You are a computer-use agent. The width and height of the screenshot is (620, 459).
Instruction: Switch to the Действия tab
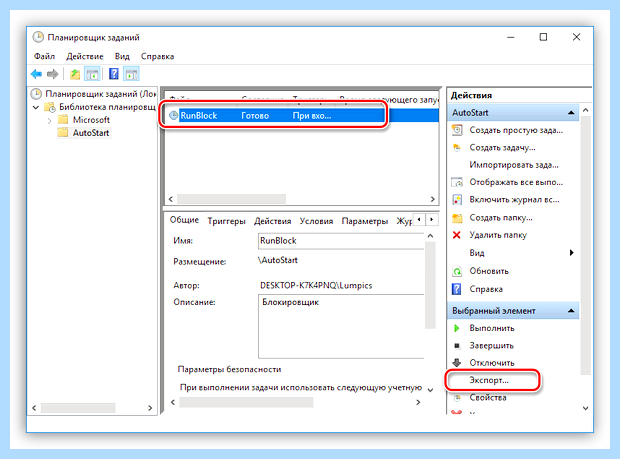click(272, 221)
